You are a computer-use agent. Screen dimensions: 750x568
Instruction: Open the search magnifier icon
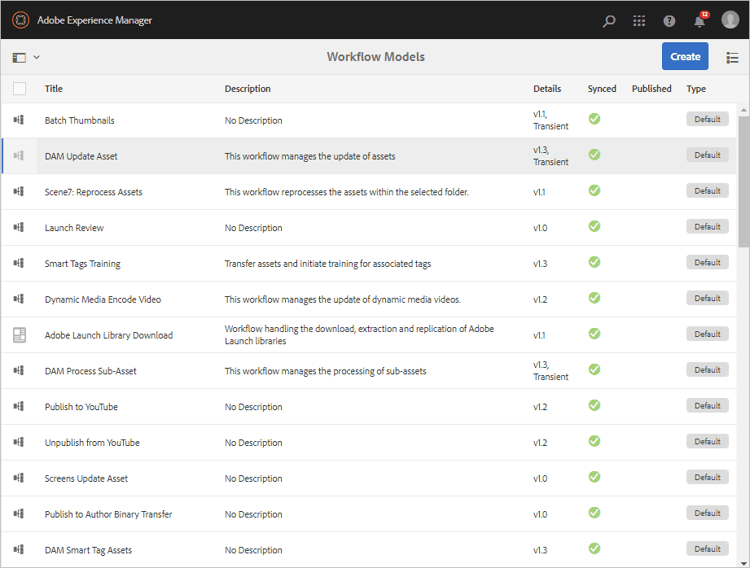[x=610, y=21]
